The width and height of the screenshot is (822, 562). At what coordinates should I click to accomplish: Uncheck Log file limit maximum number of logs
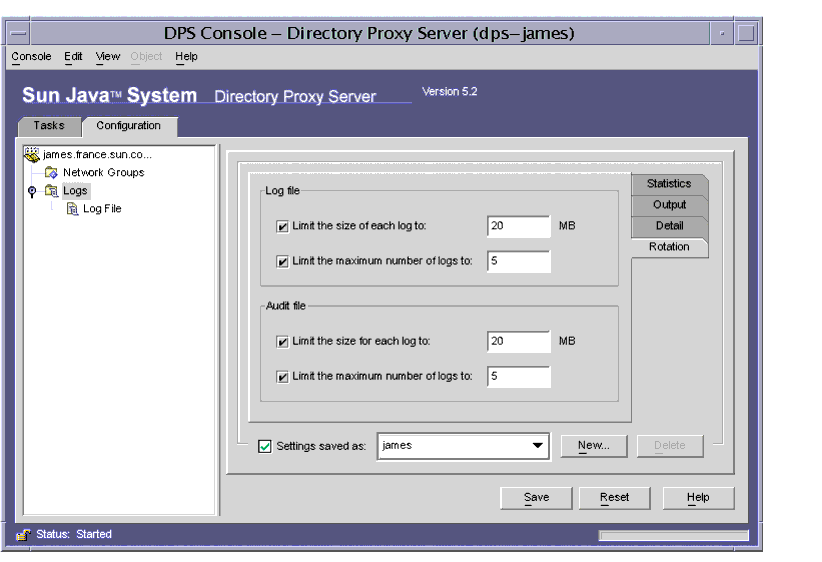(x=282, y=262)
